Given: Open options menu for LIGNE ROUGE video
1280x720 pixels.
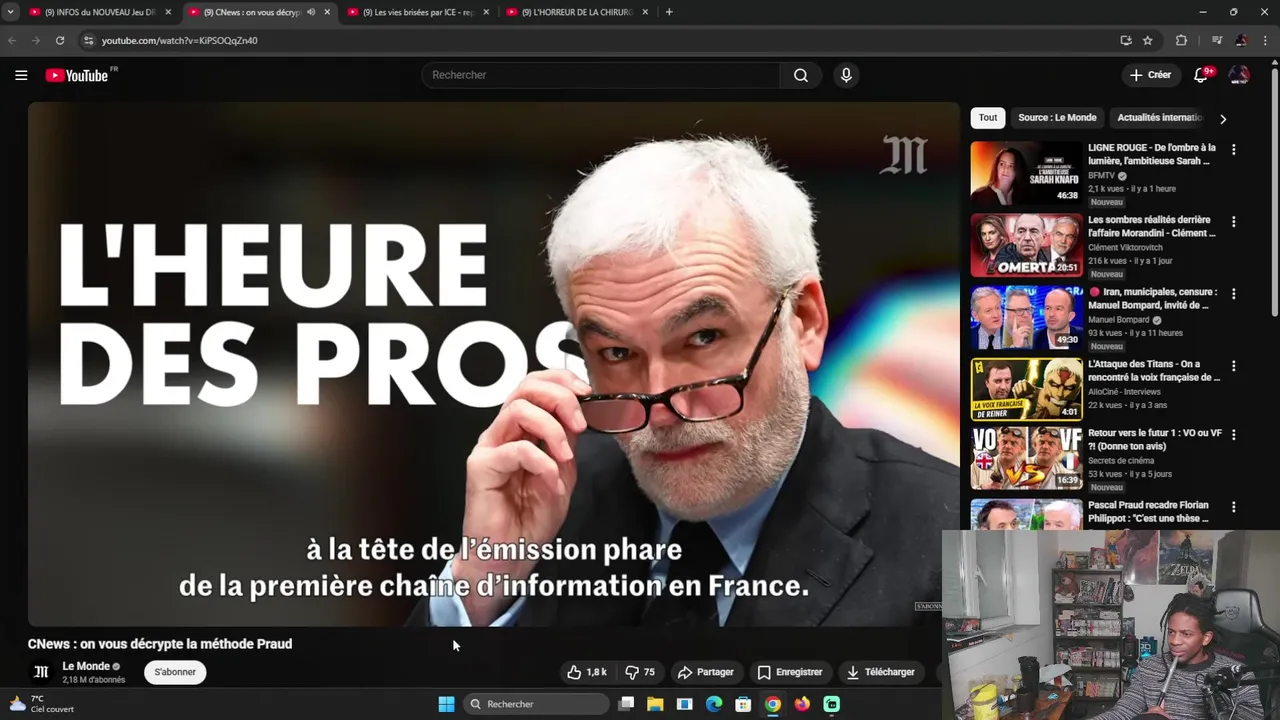Looking at the screenshot, I should click(x=1233, y=149).
